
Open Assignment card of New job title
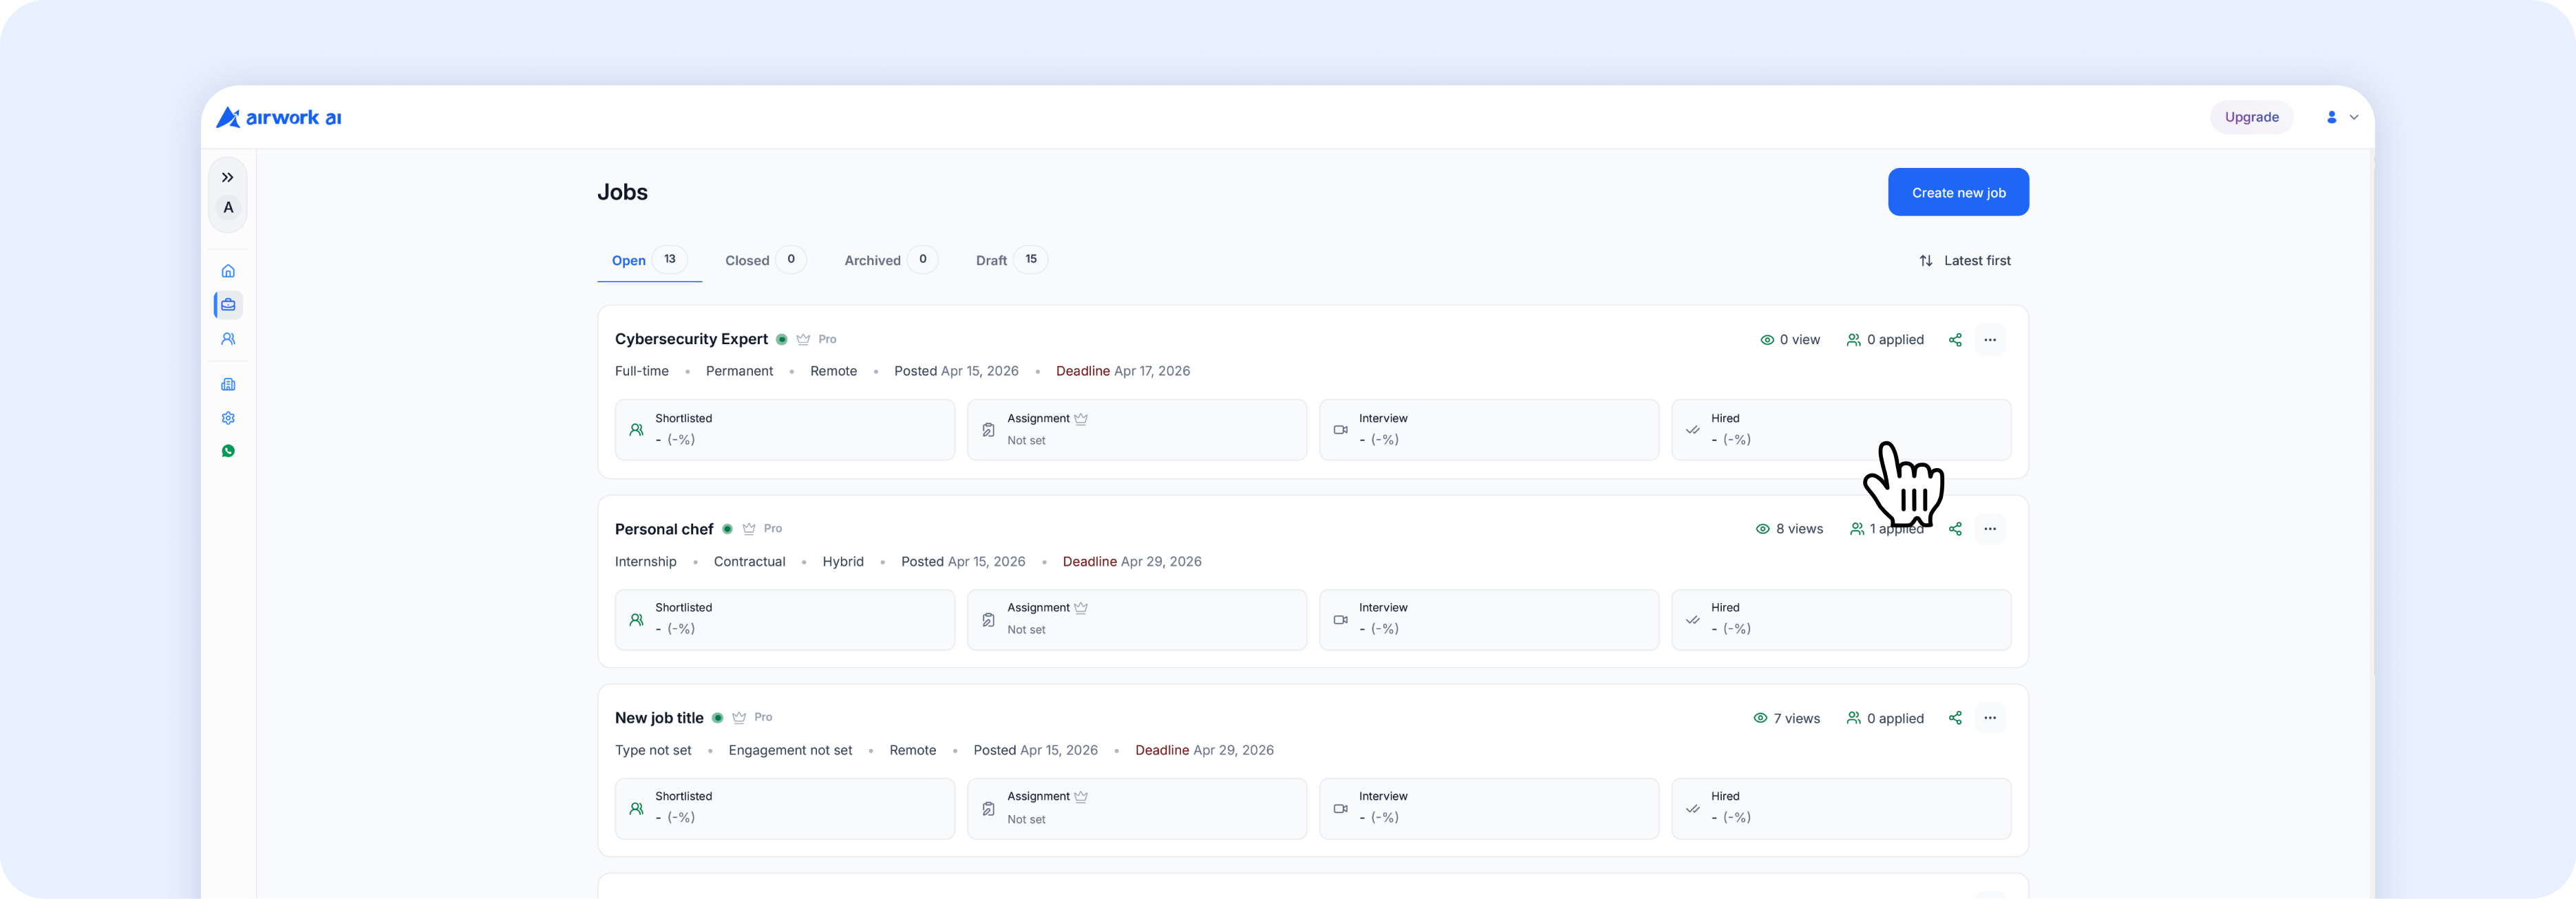coord(1137,808)
